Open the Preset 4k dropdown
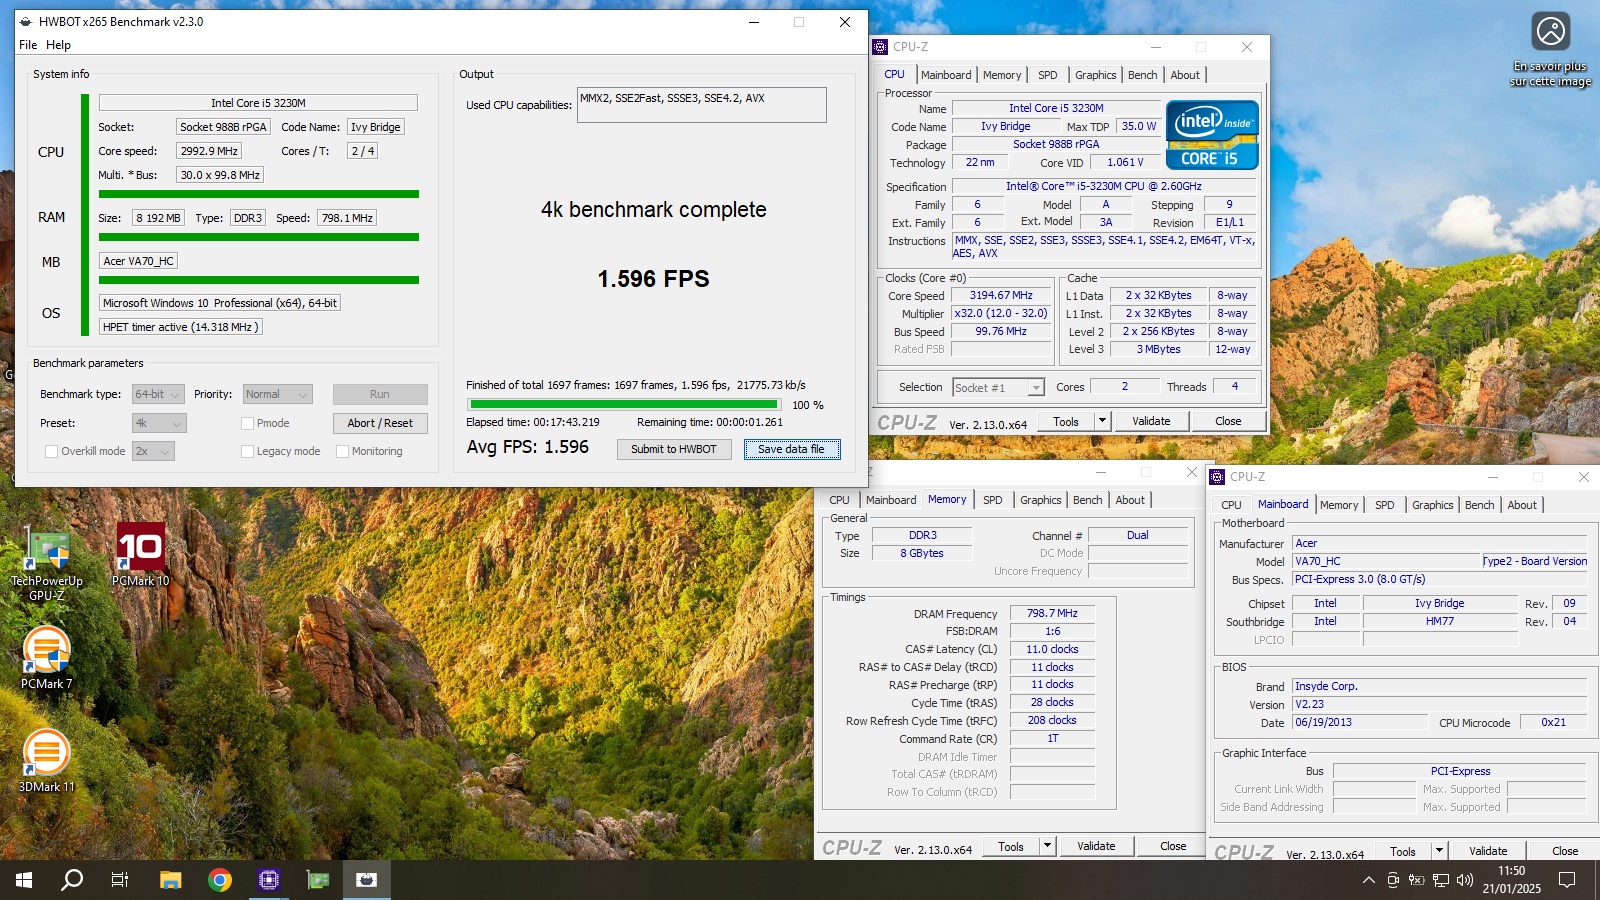This screenshot has width=1600, height=900. (x=159, y=423)
